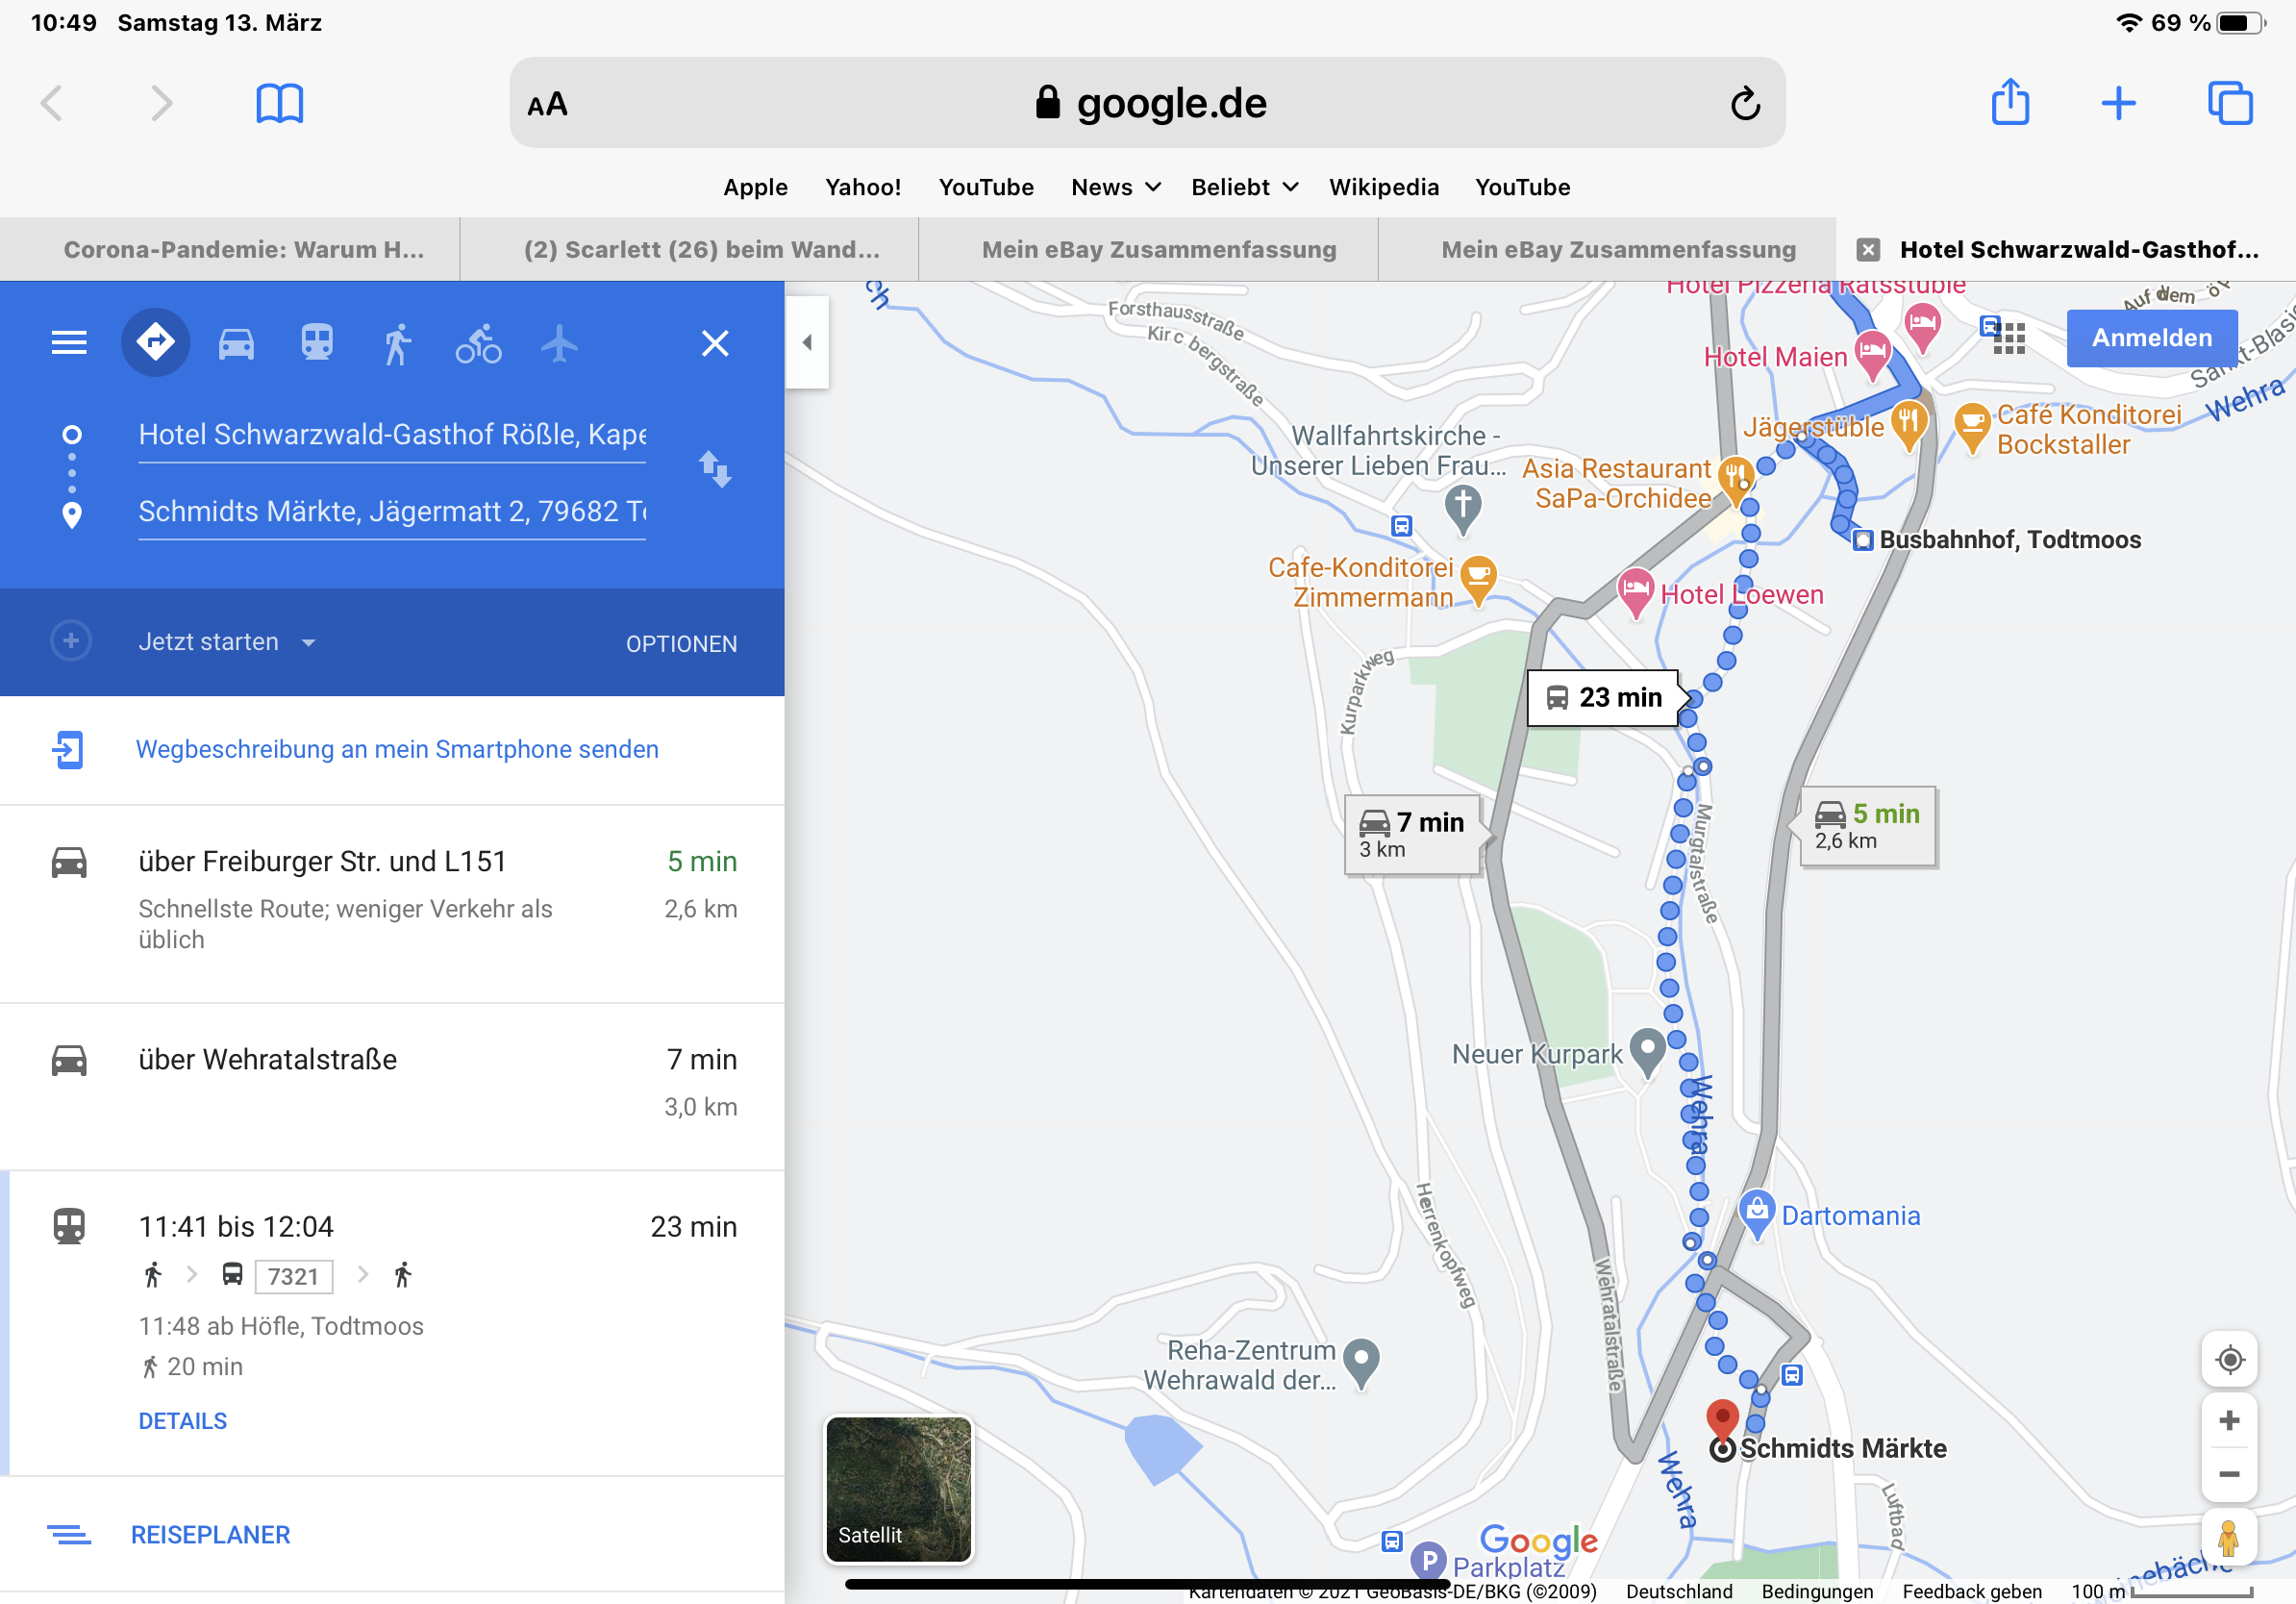This screenshot has width=2296, height=1604.
Task: Edit destination Schmidts Märkte field
Action: pos(392,511)
